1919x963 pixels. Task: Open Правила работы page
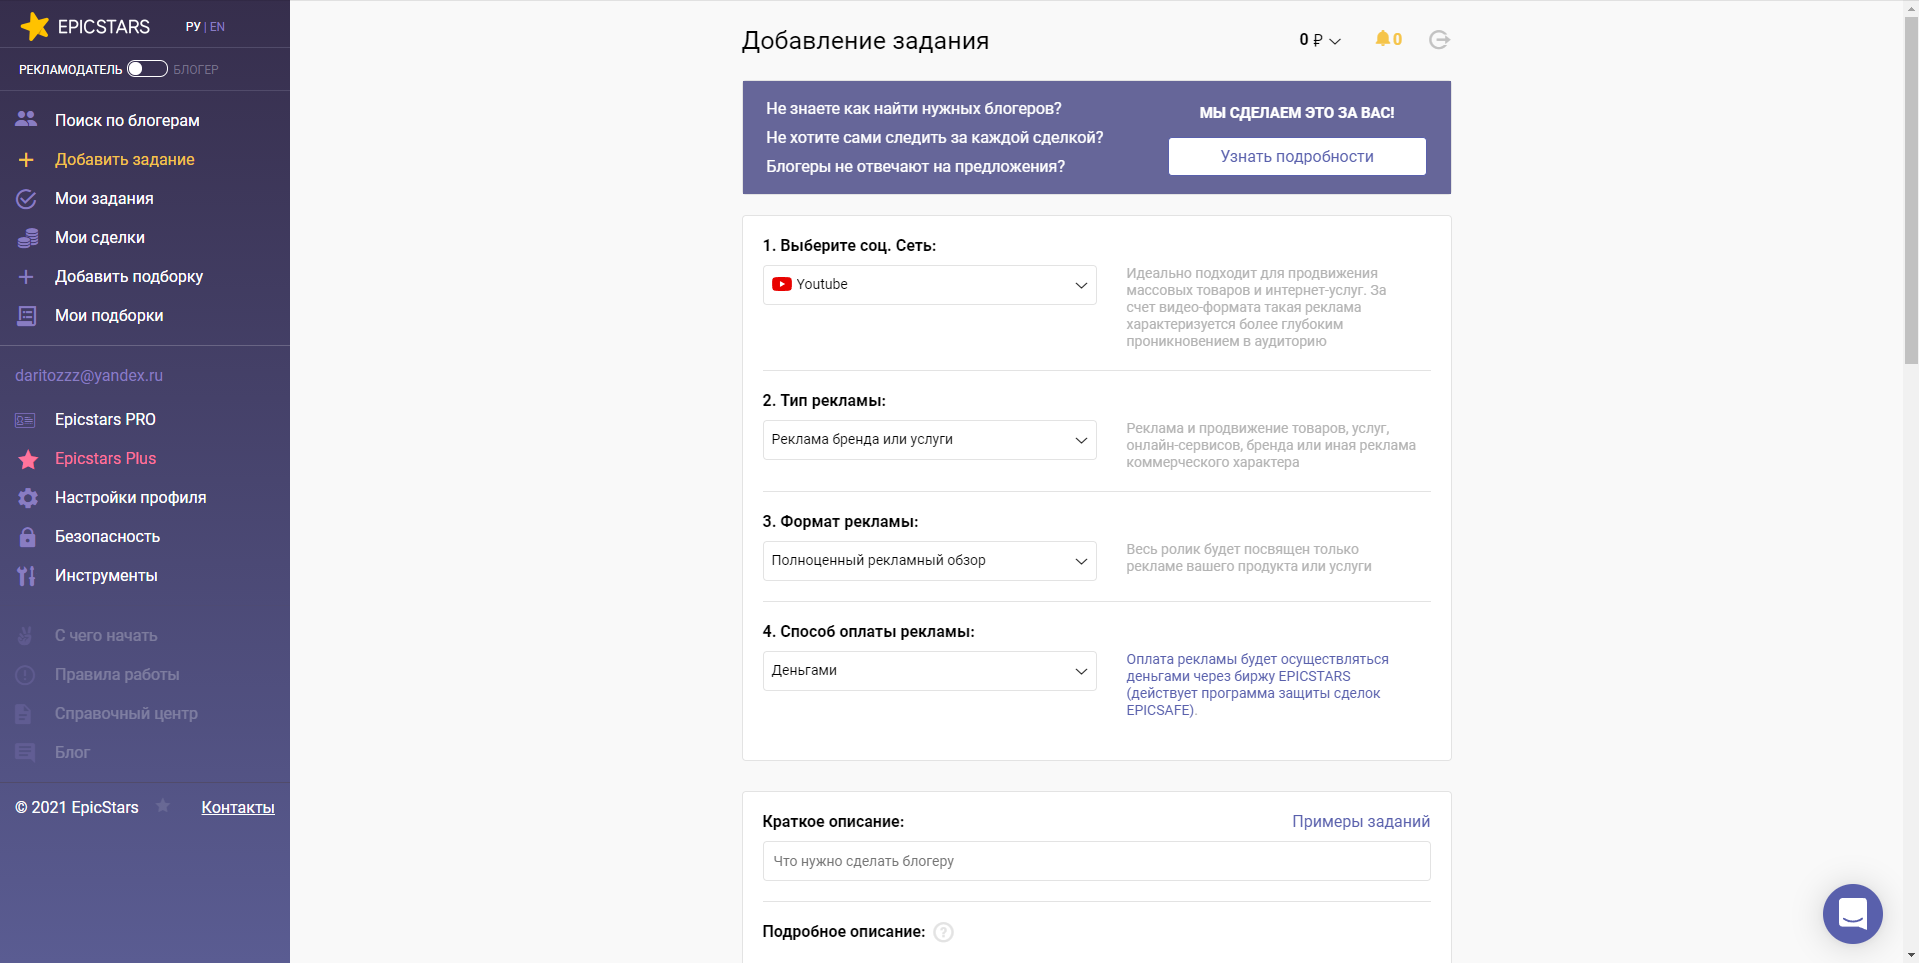coord(117,674)
